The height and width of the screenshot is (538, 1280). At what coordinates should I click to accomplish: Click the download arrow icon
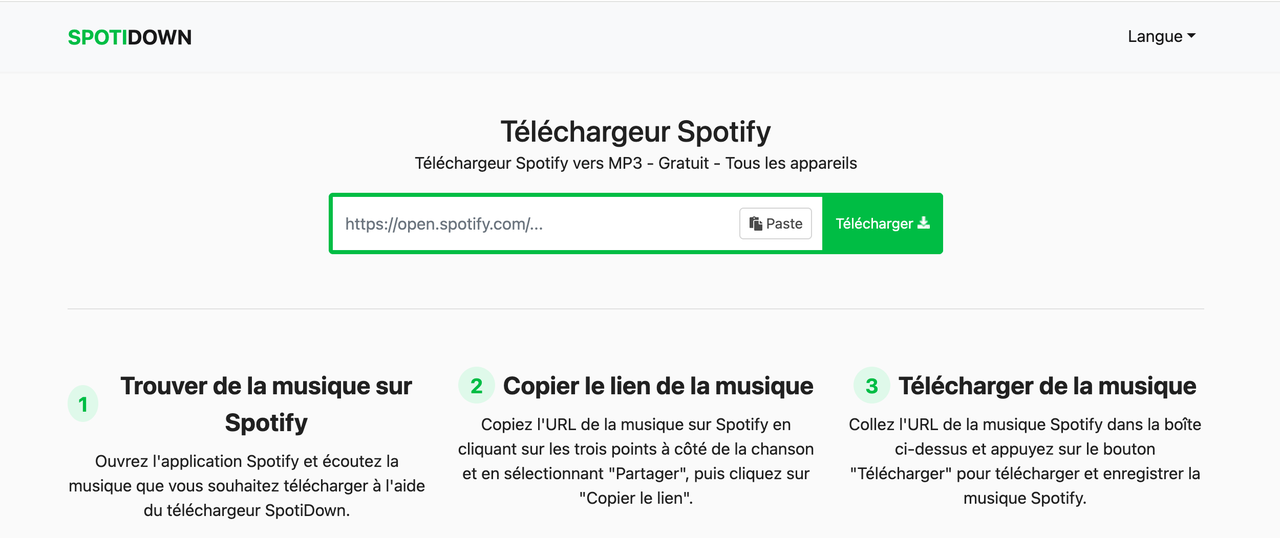(x=923, y=223)
